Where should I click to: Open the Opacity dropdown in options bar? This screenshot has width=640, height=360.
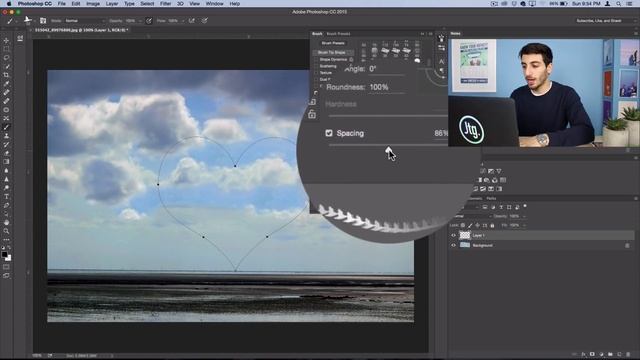[140, 21]
